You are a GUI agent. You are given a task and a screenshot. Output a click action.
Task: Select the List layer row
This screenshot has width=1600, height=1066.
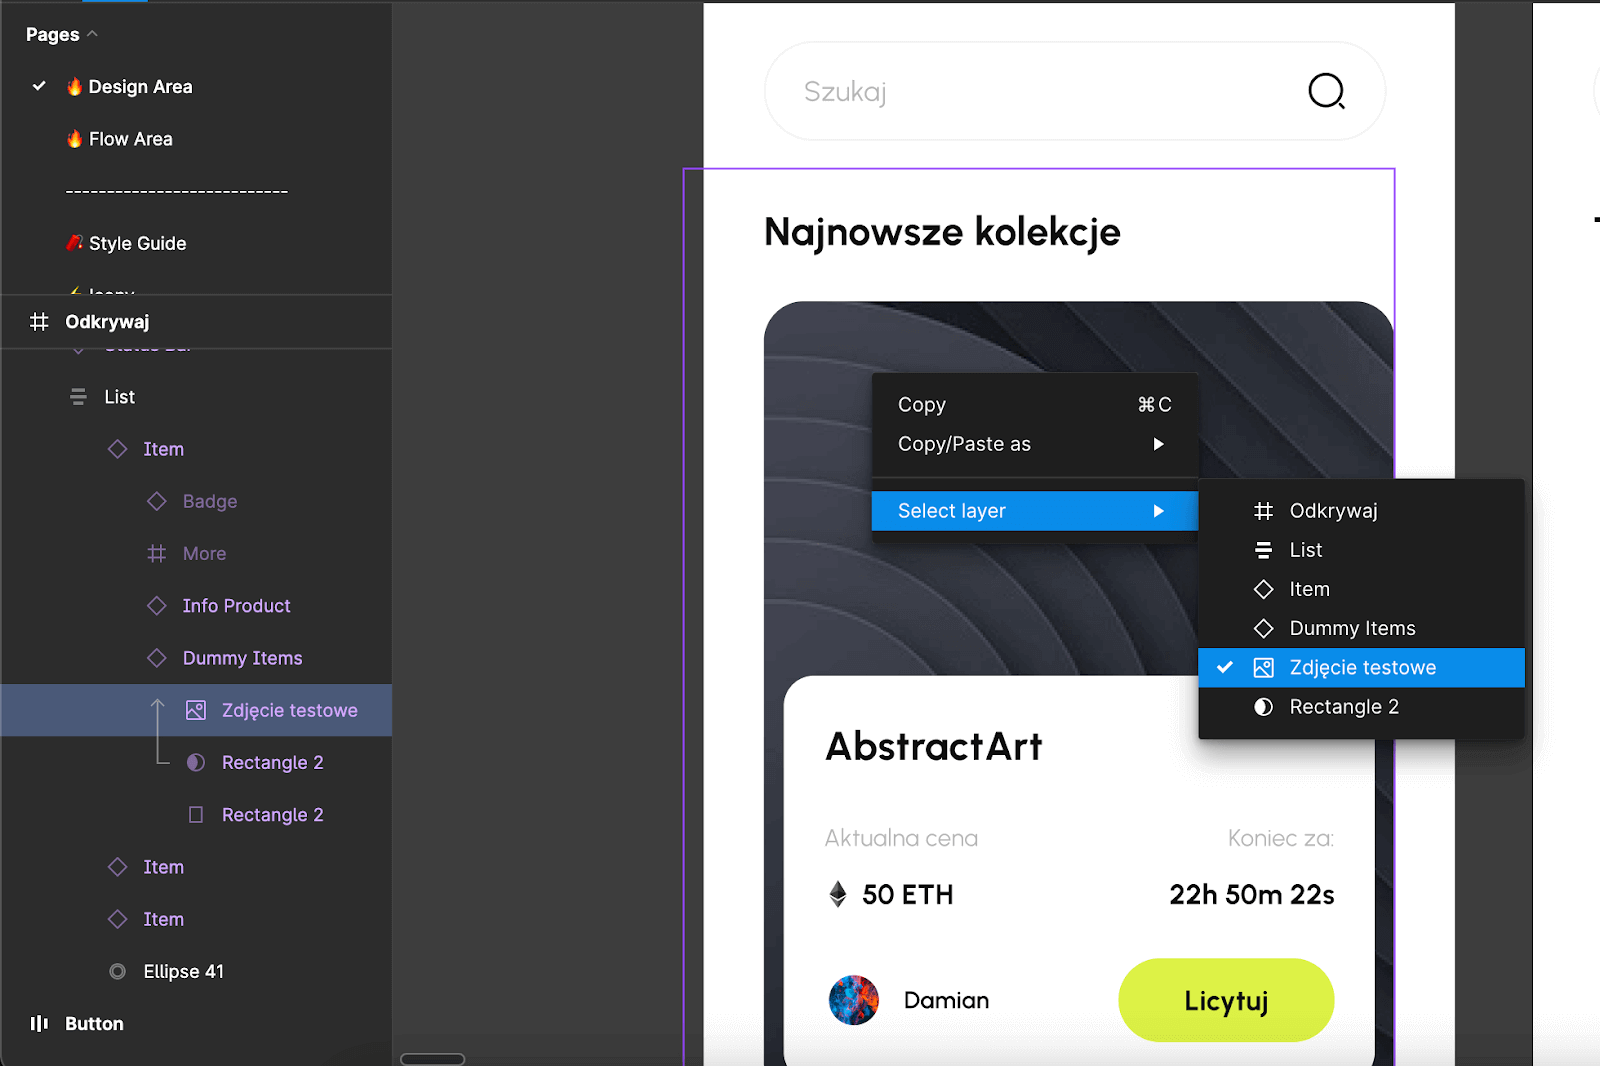196,397
